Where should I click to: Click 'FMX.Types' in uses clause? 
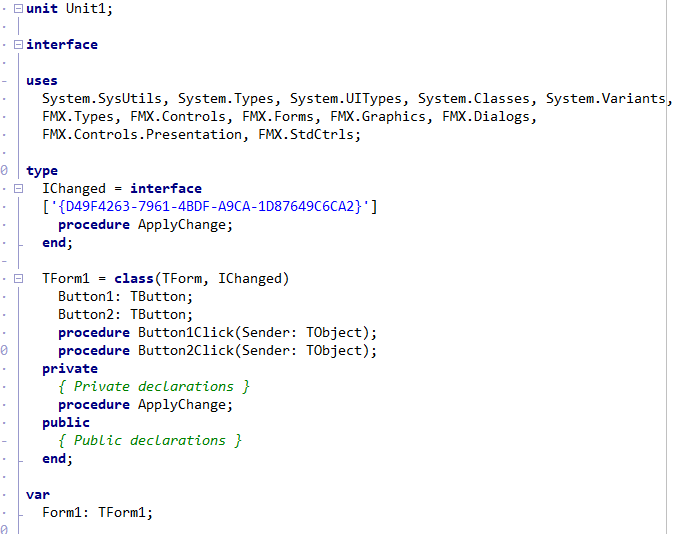click(x=78, y=117)
